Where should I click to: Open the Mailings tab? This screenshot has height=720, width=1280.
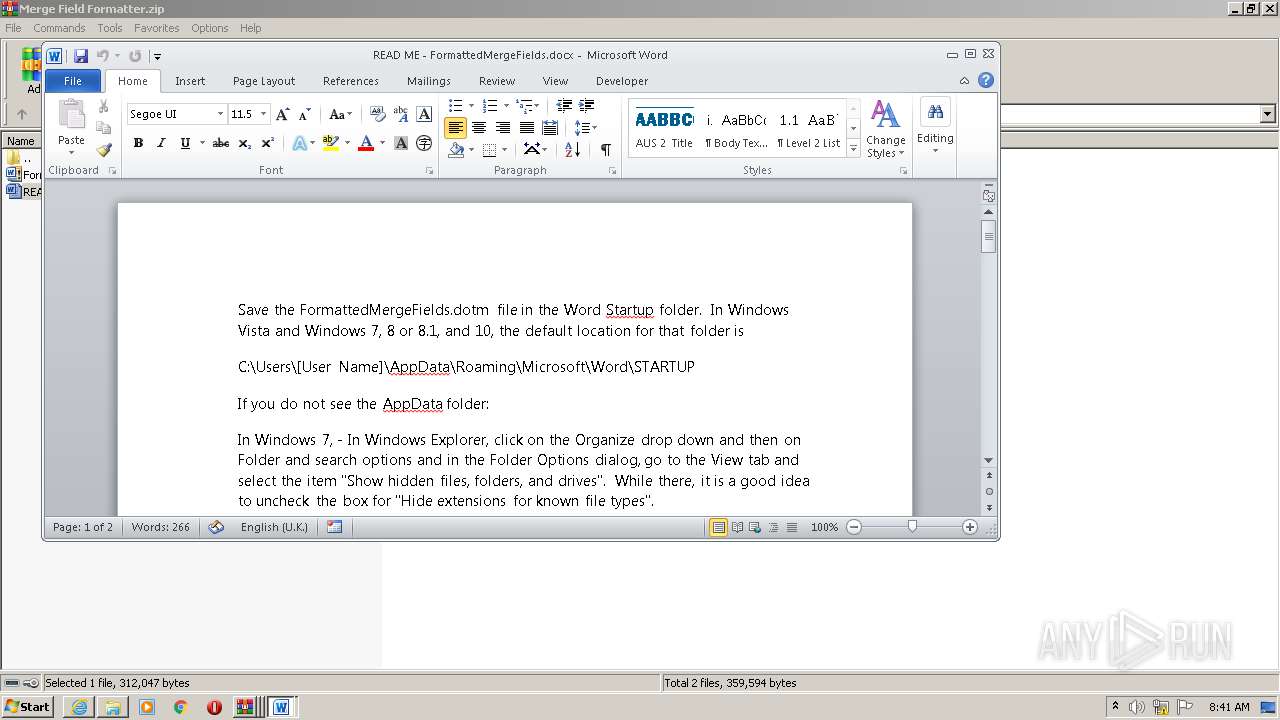pos(429,81)
